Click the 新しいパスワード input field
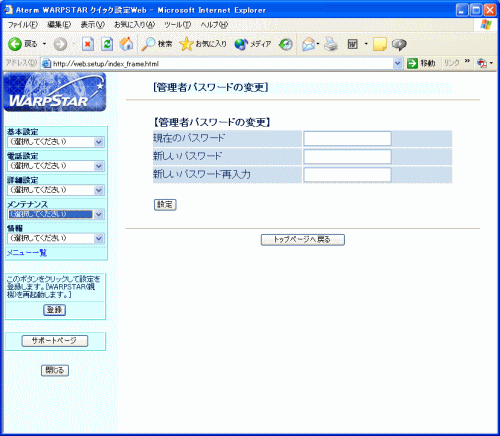The width and height of the screenshot is (500, 436). click(347, 157)
